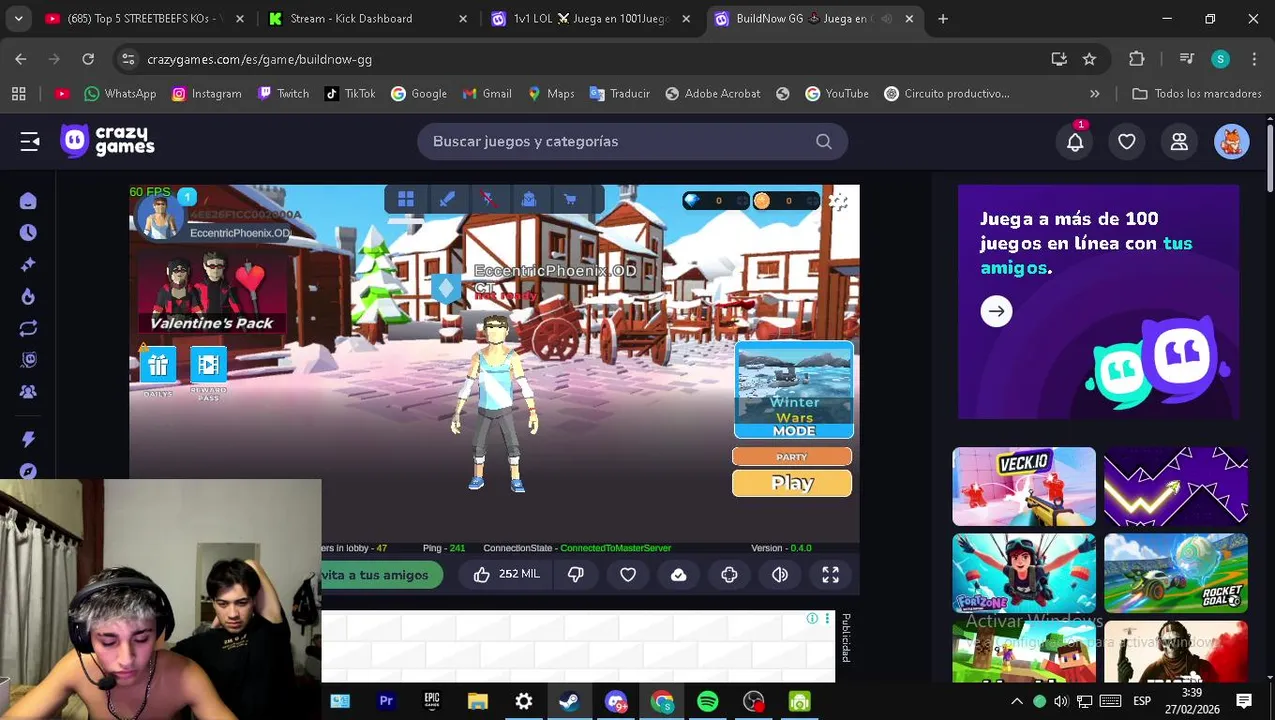Open the VECK.IO game thumbnail
Image resolution: width=1275 pixels, height=720 pixels.
[1024, 486]
